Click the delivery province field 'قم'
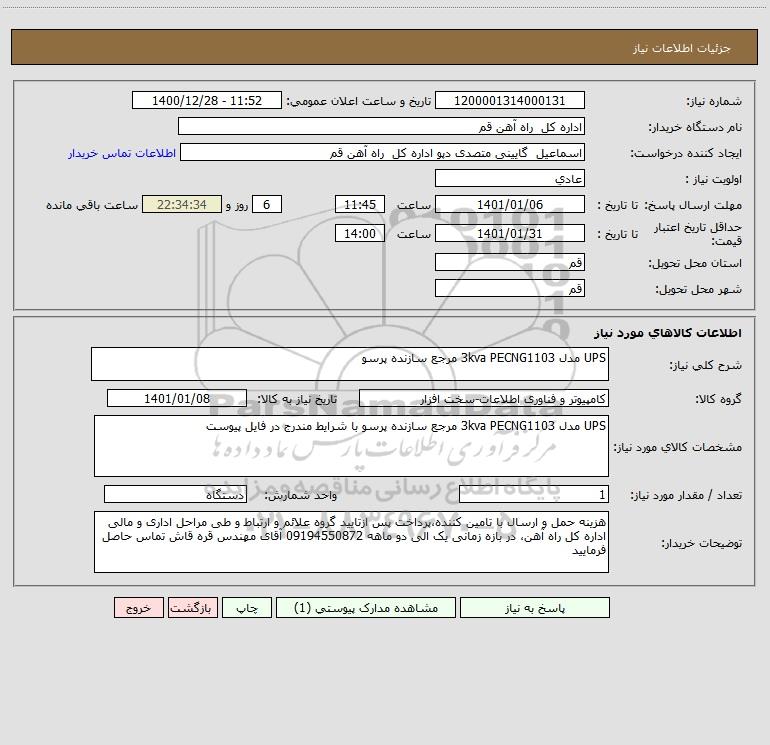The image size is (770, 745). click(x=510, y=262)
